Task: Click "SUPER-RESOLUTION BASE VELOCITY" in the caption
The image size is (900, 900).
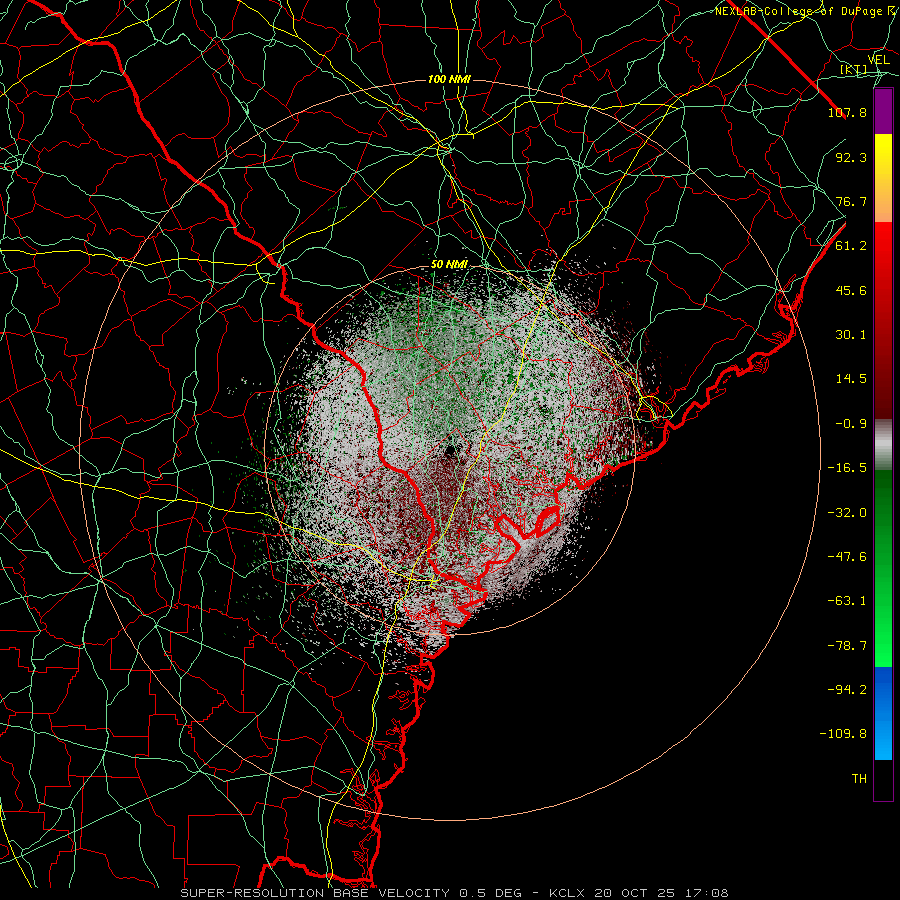Action: point(315,893)
